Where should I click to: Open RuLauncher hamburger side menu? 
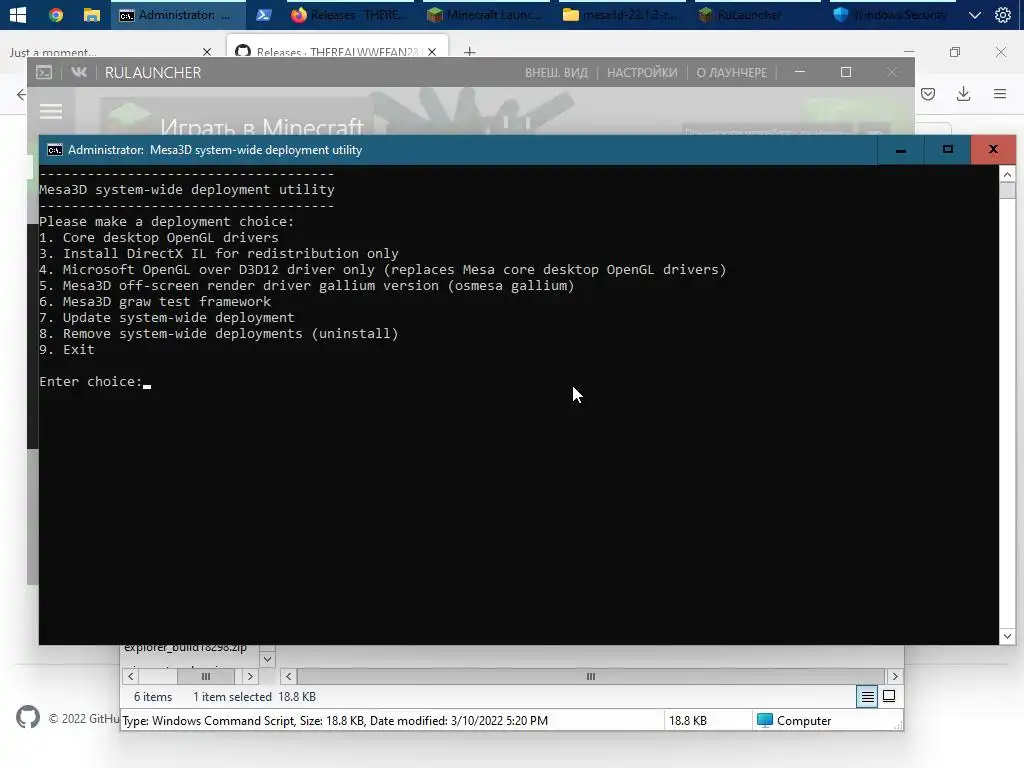coord(51,112)
